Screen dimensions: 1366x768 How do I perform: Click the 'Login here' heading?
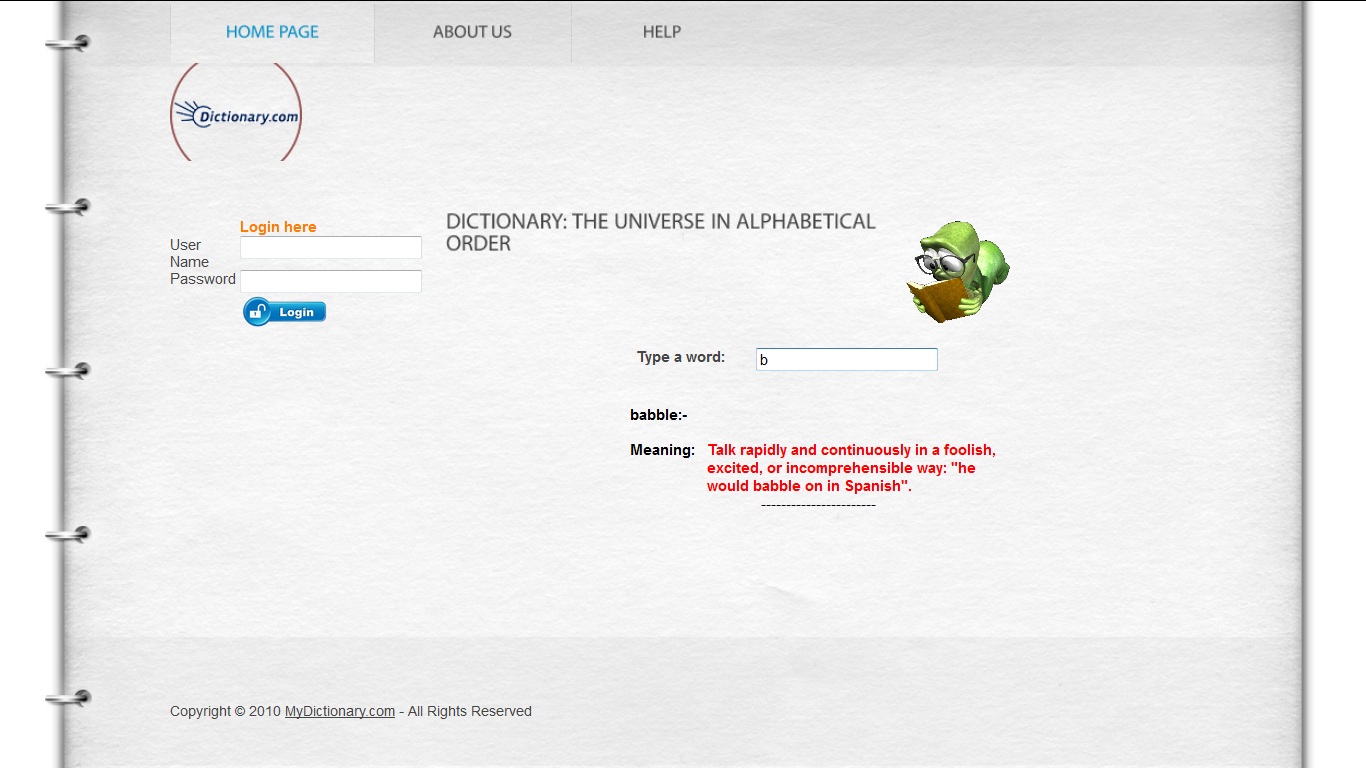[278, 227]
